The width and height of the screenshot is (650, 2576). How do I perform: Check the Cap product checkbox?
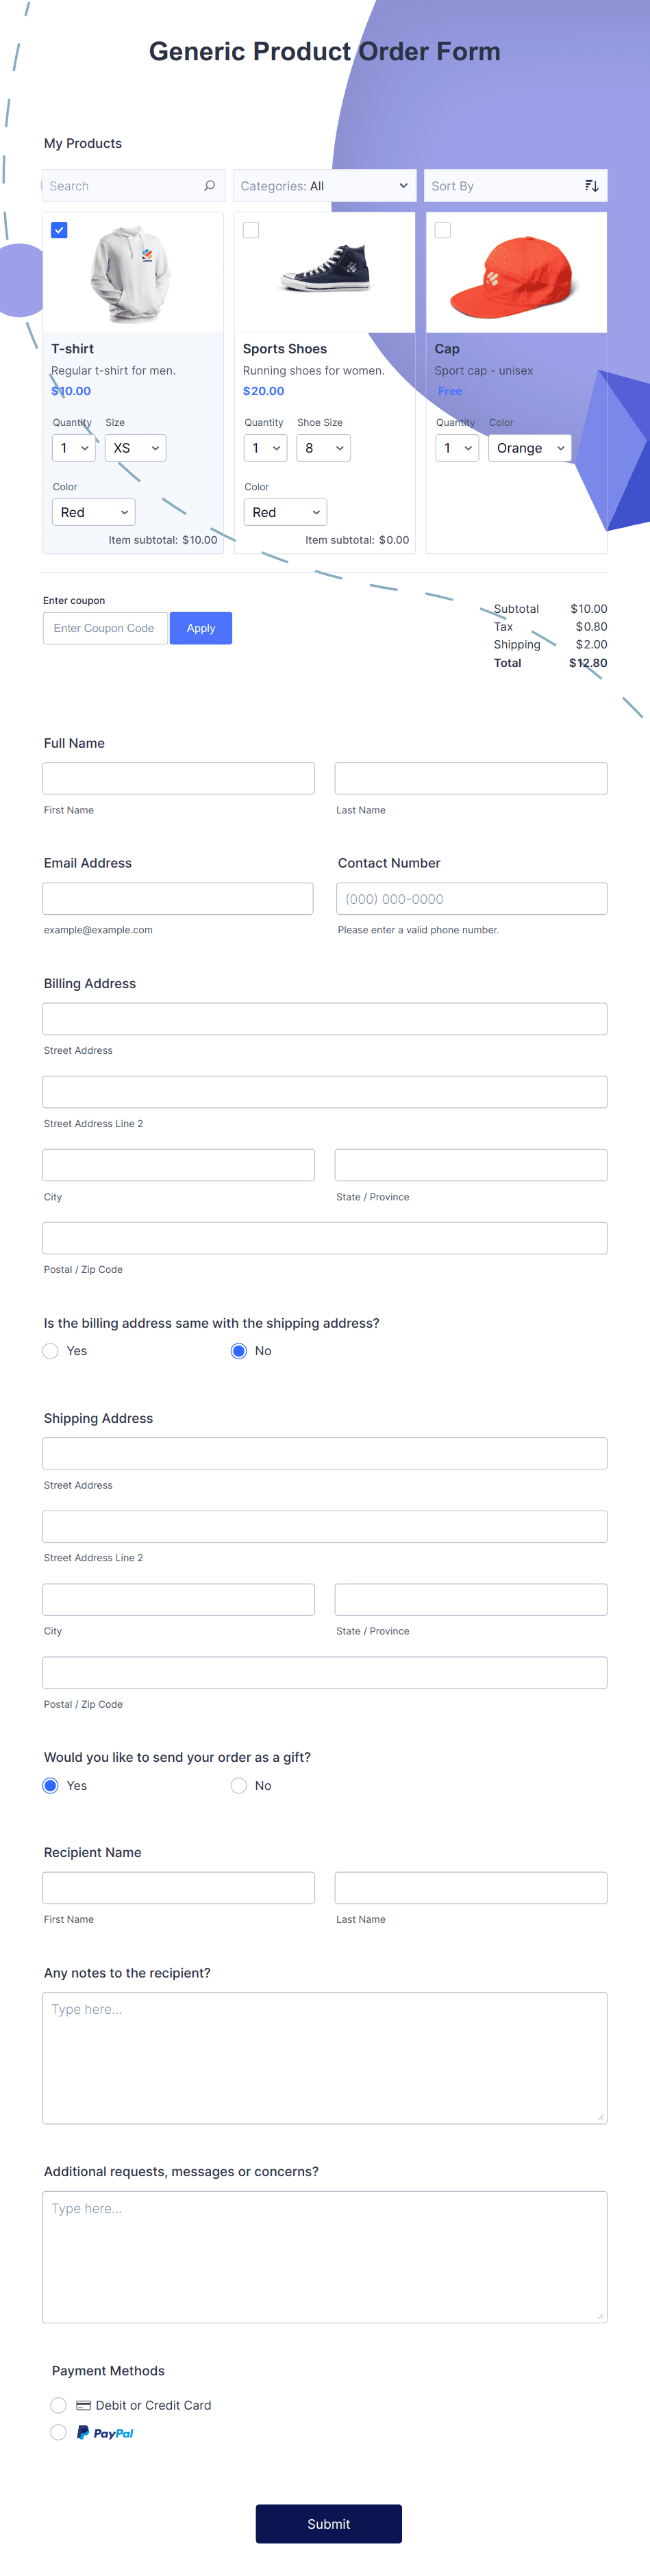442,229
